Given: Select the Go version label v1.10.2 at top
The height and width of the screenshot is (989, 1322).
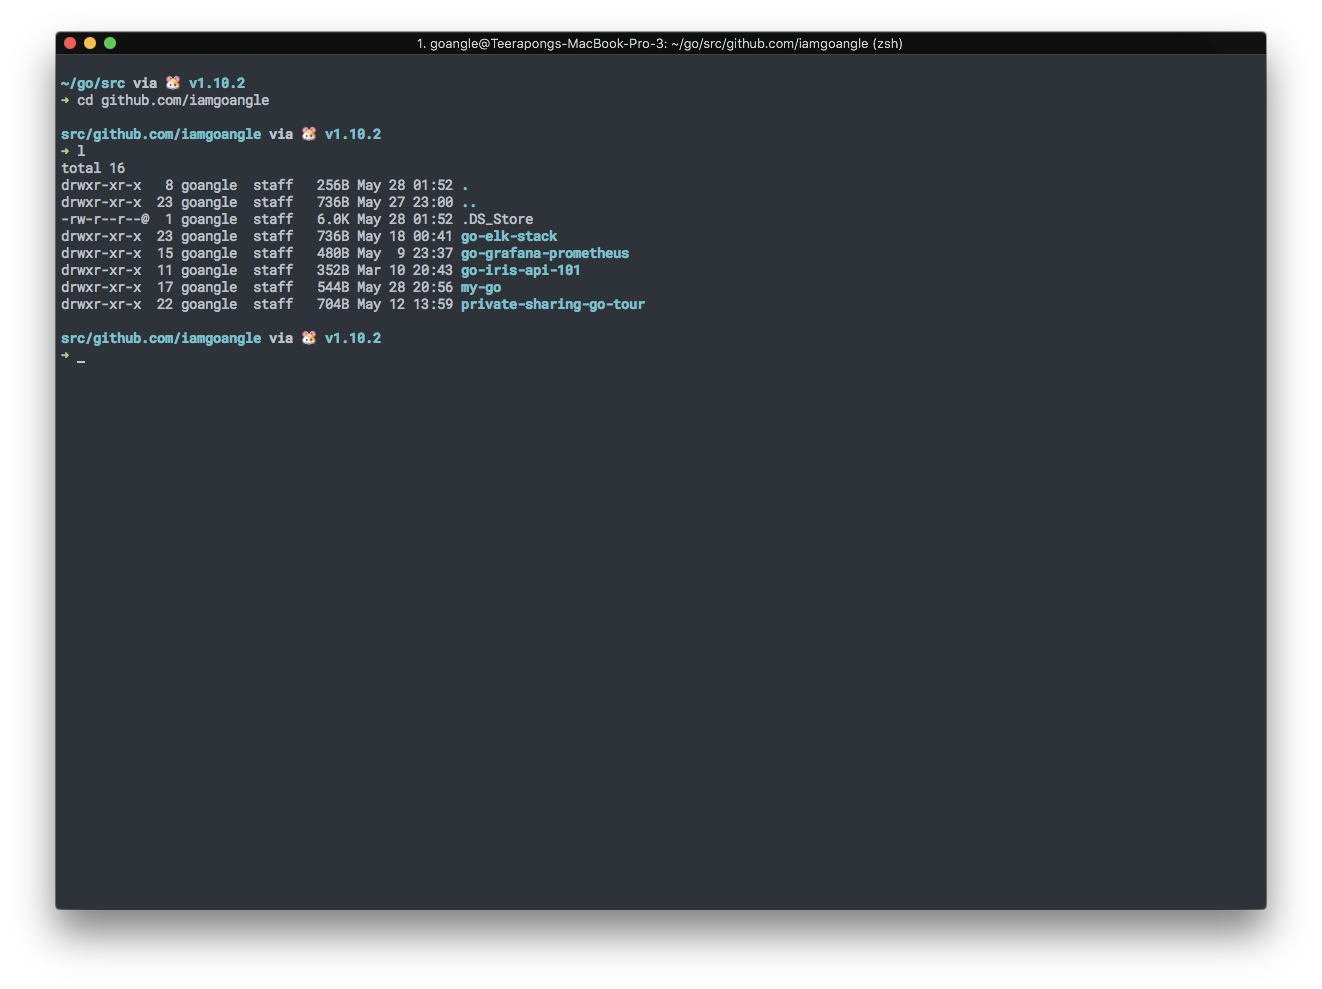Looking at the screenshot, I should click(217, 82).
